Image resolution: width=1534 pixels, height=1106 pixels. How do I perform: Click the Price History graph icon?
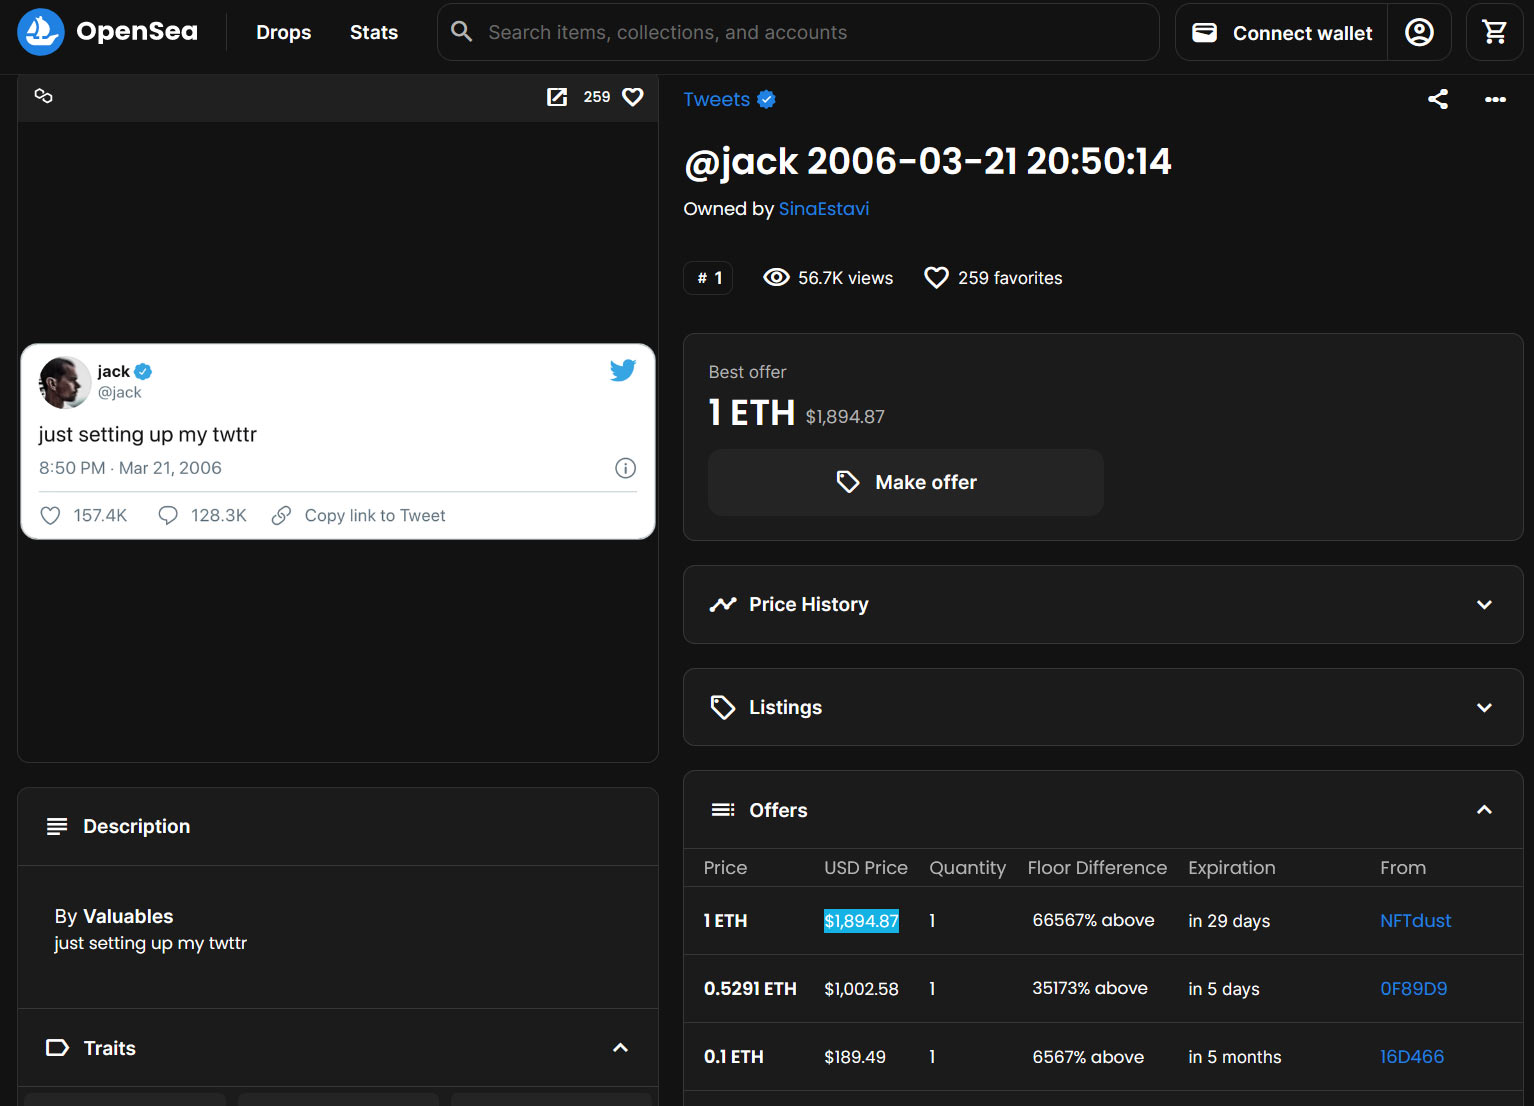coord(723,604)
